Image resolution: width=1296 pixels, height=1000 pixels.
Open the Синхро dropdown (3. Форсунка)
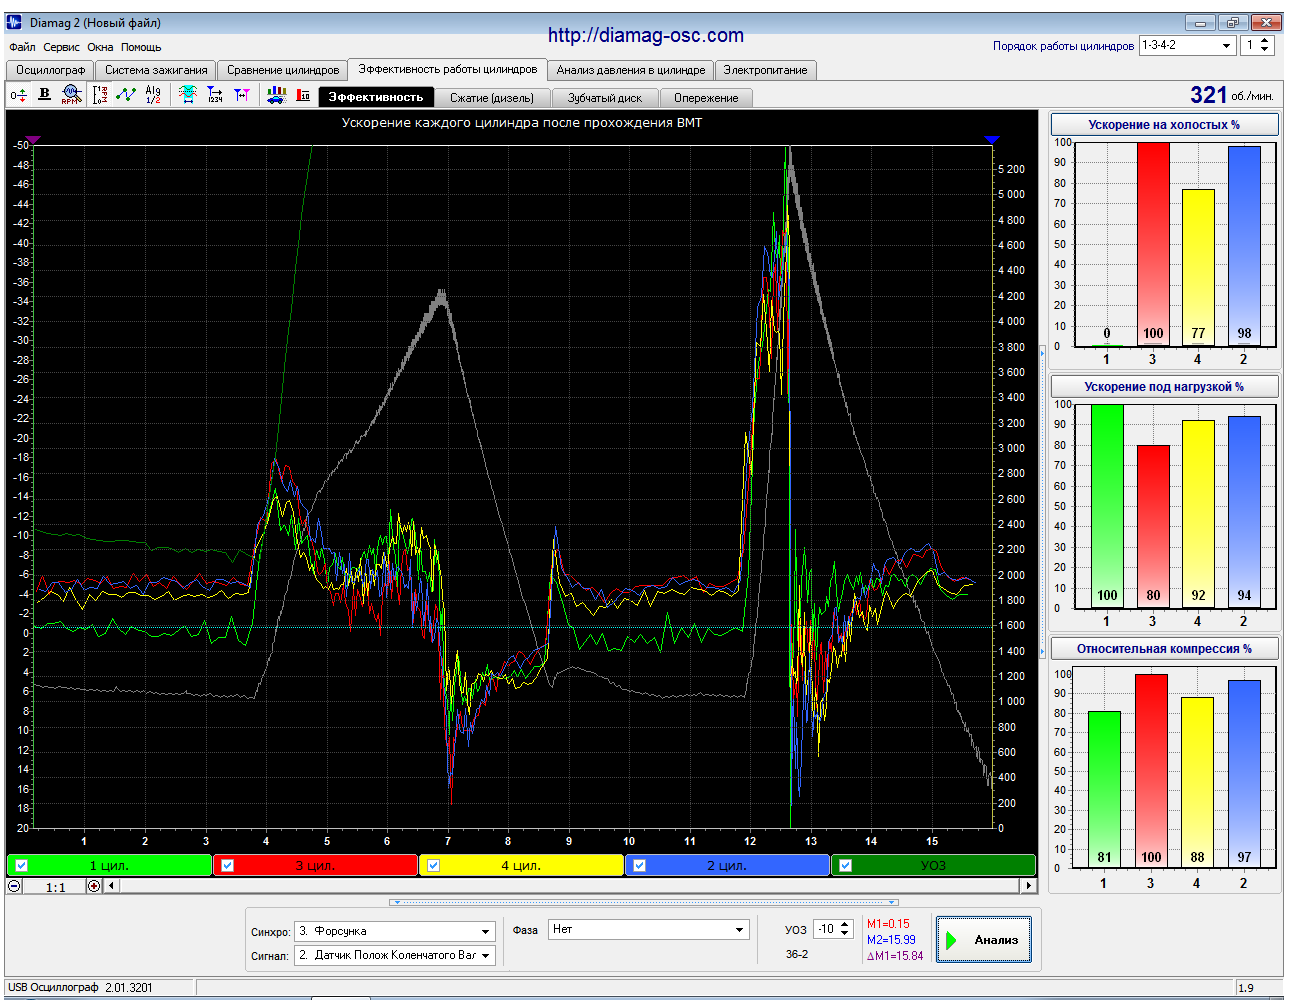(x=395, y=931)
